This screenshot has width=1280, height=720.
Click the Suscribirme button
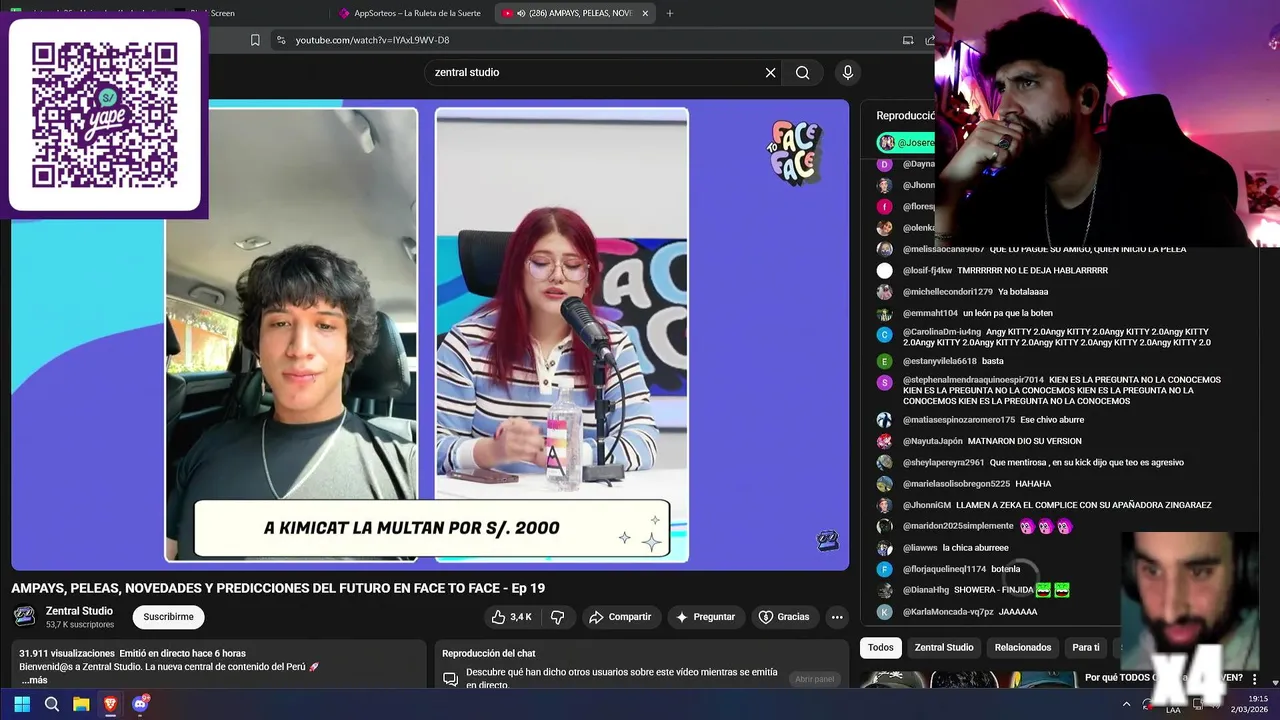168,617
